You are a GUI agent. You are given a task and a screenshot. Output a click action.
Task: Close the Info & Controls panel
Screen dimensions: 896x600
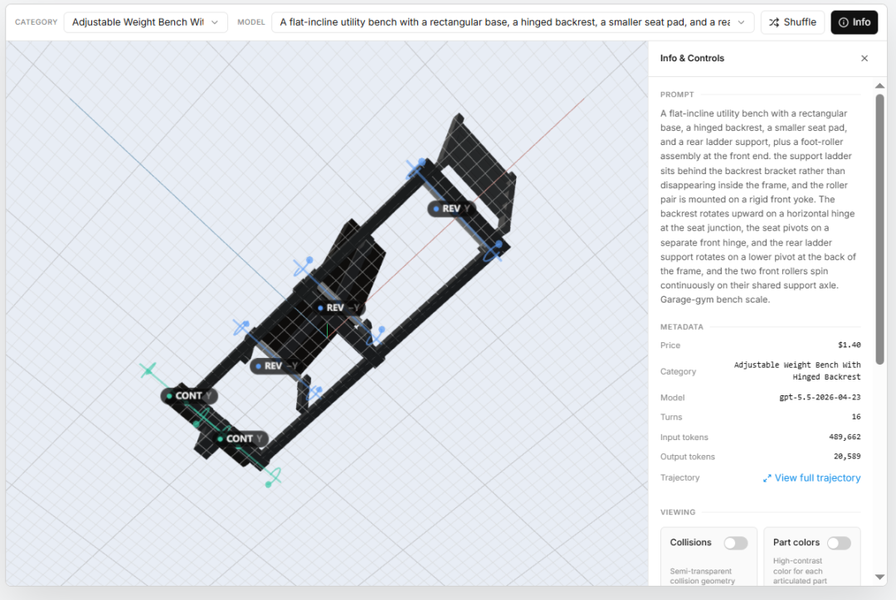click(x=865, y=58)
